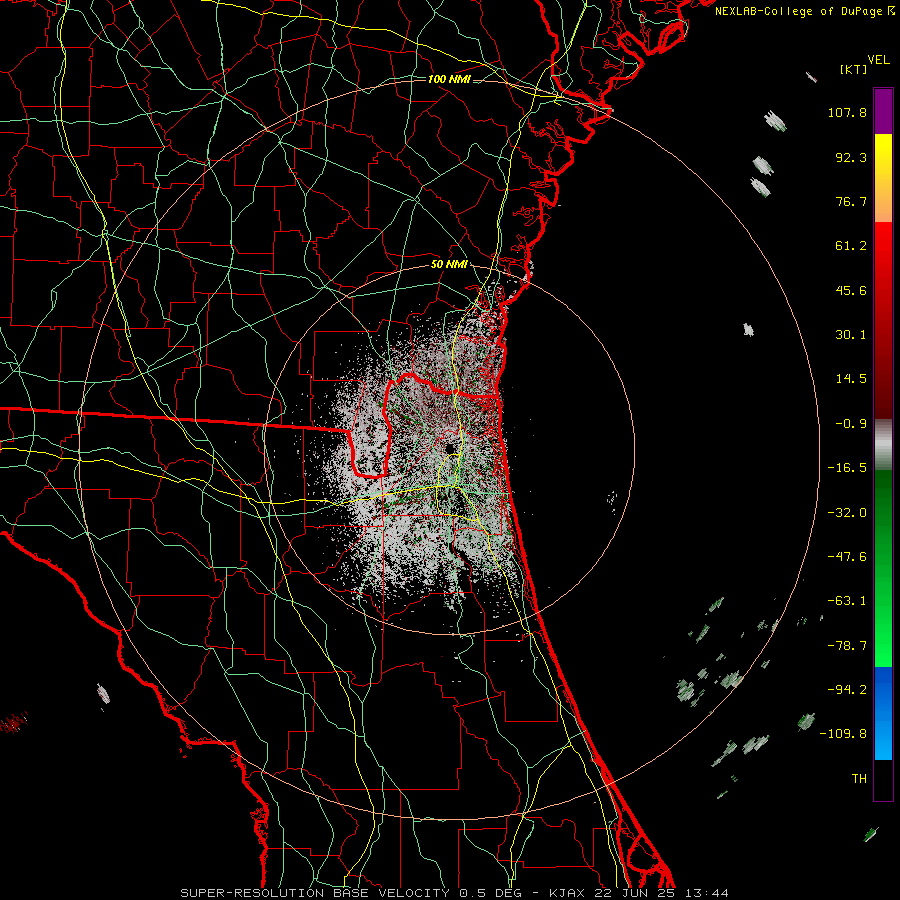Viewport: 900px width, 900px height.
Task: Pick the blue segment of the color bar
Action: [x=883, y=713]
